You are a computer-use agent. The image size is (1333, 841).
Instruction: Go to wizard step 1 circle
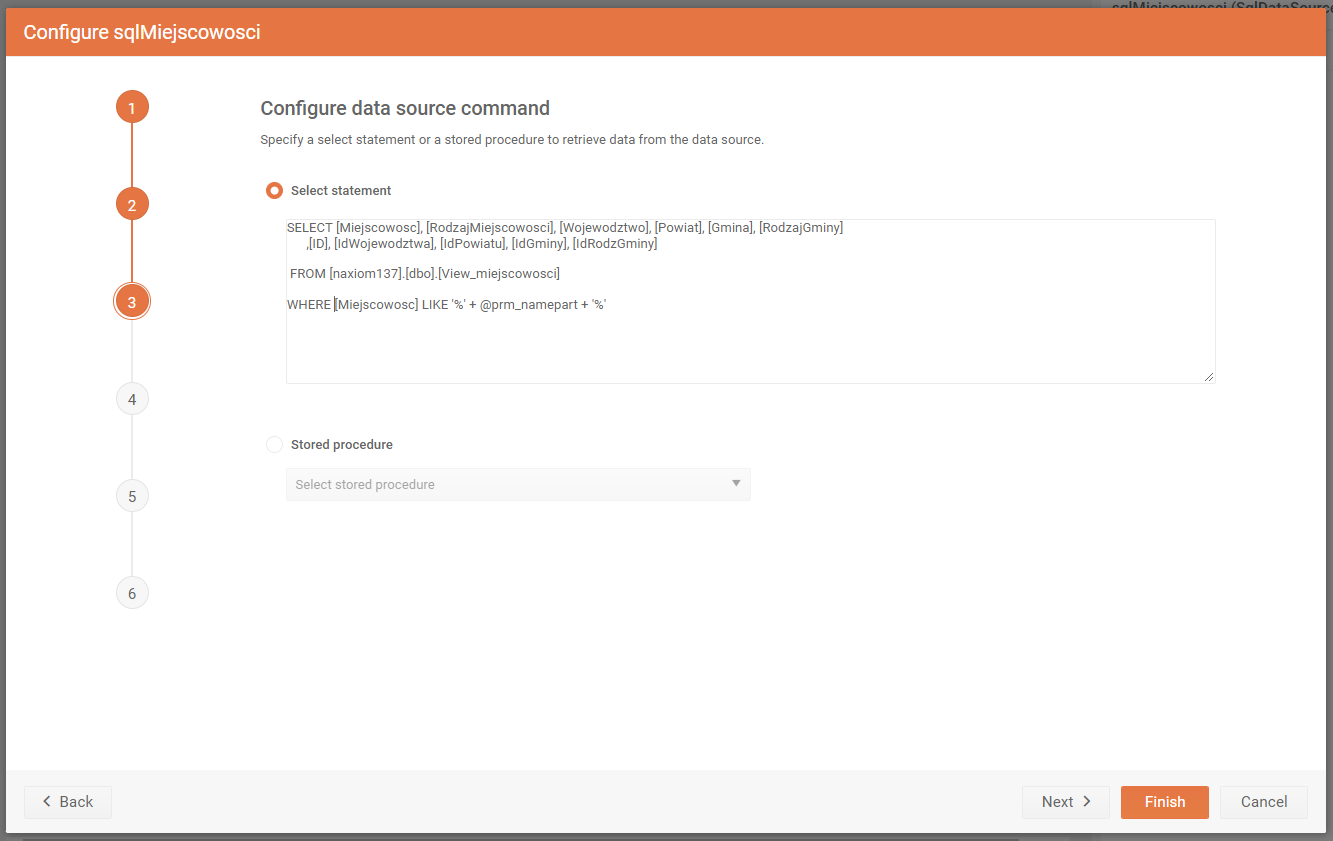[x=132, y=107]
